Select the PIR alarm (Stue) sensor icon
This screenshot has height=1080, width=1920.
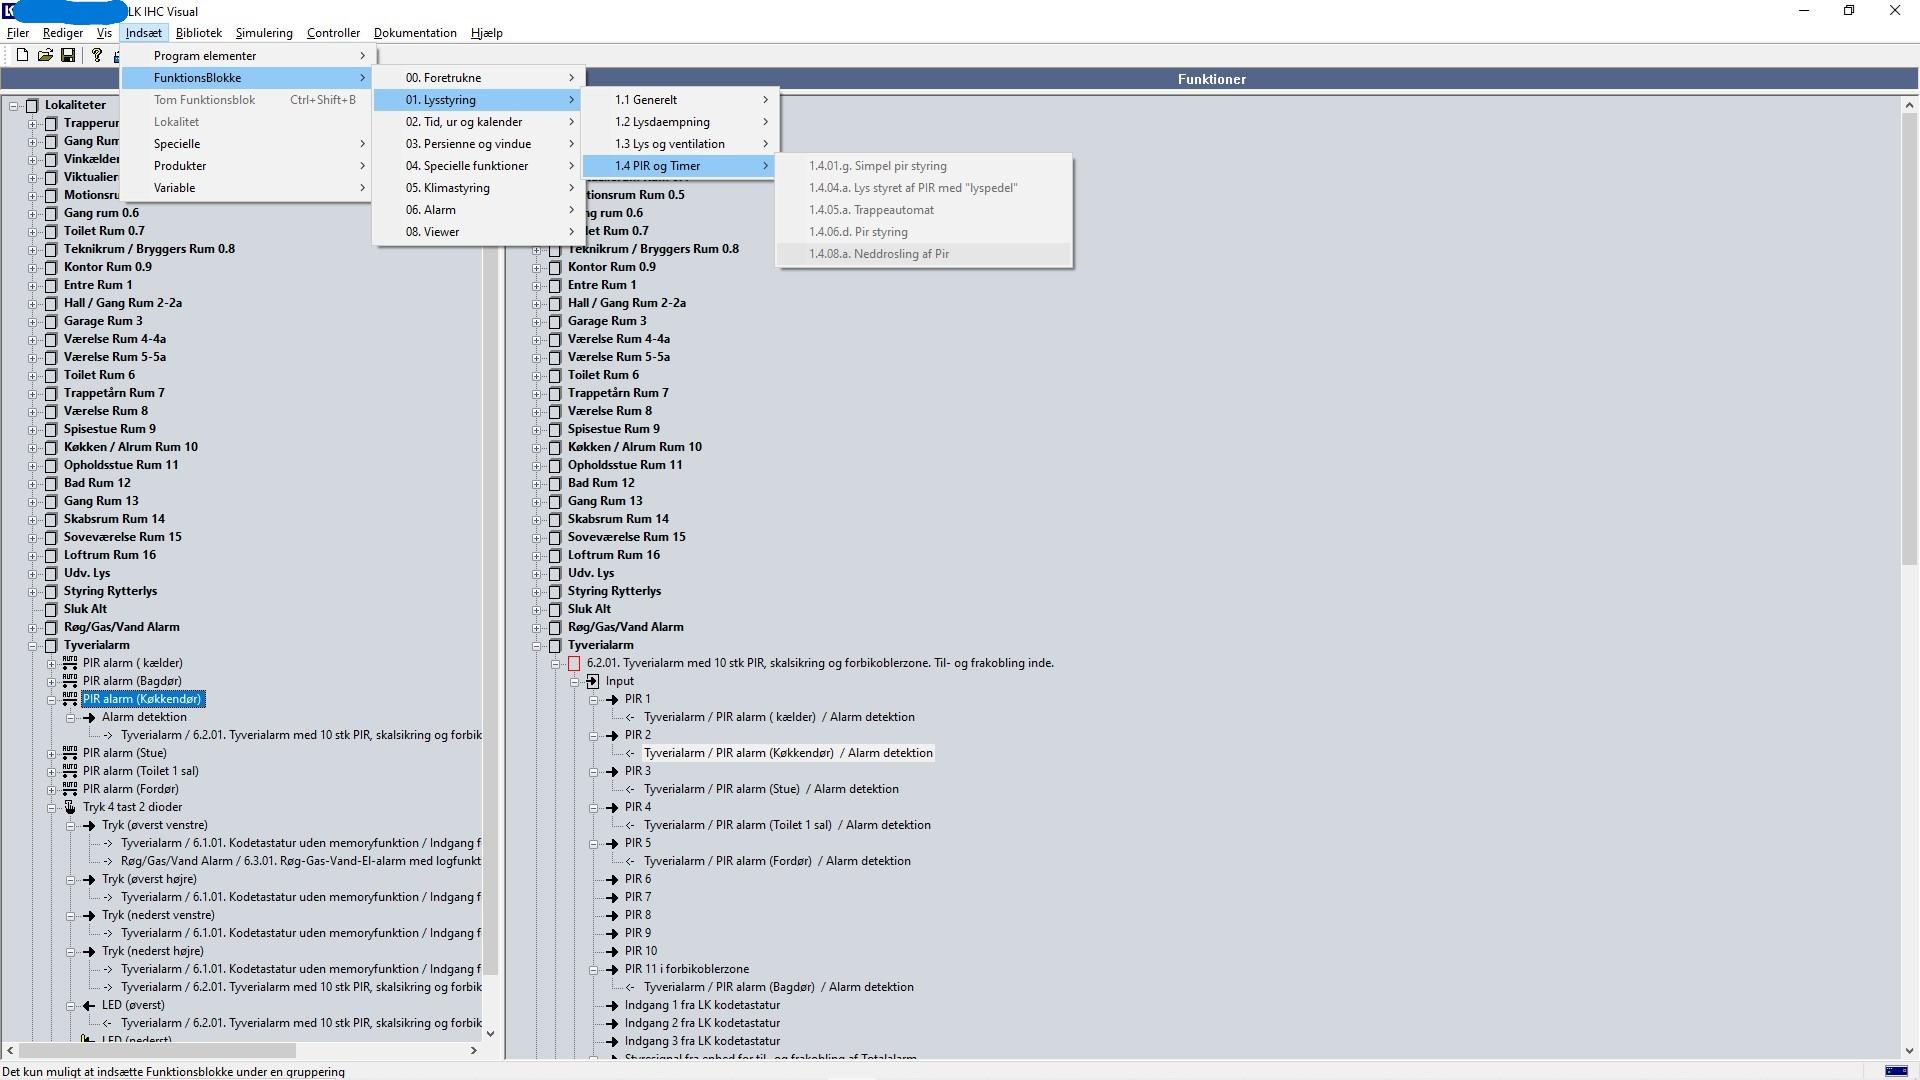point(70,753)
